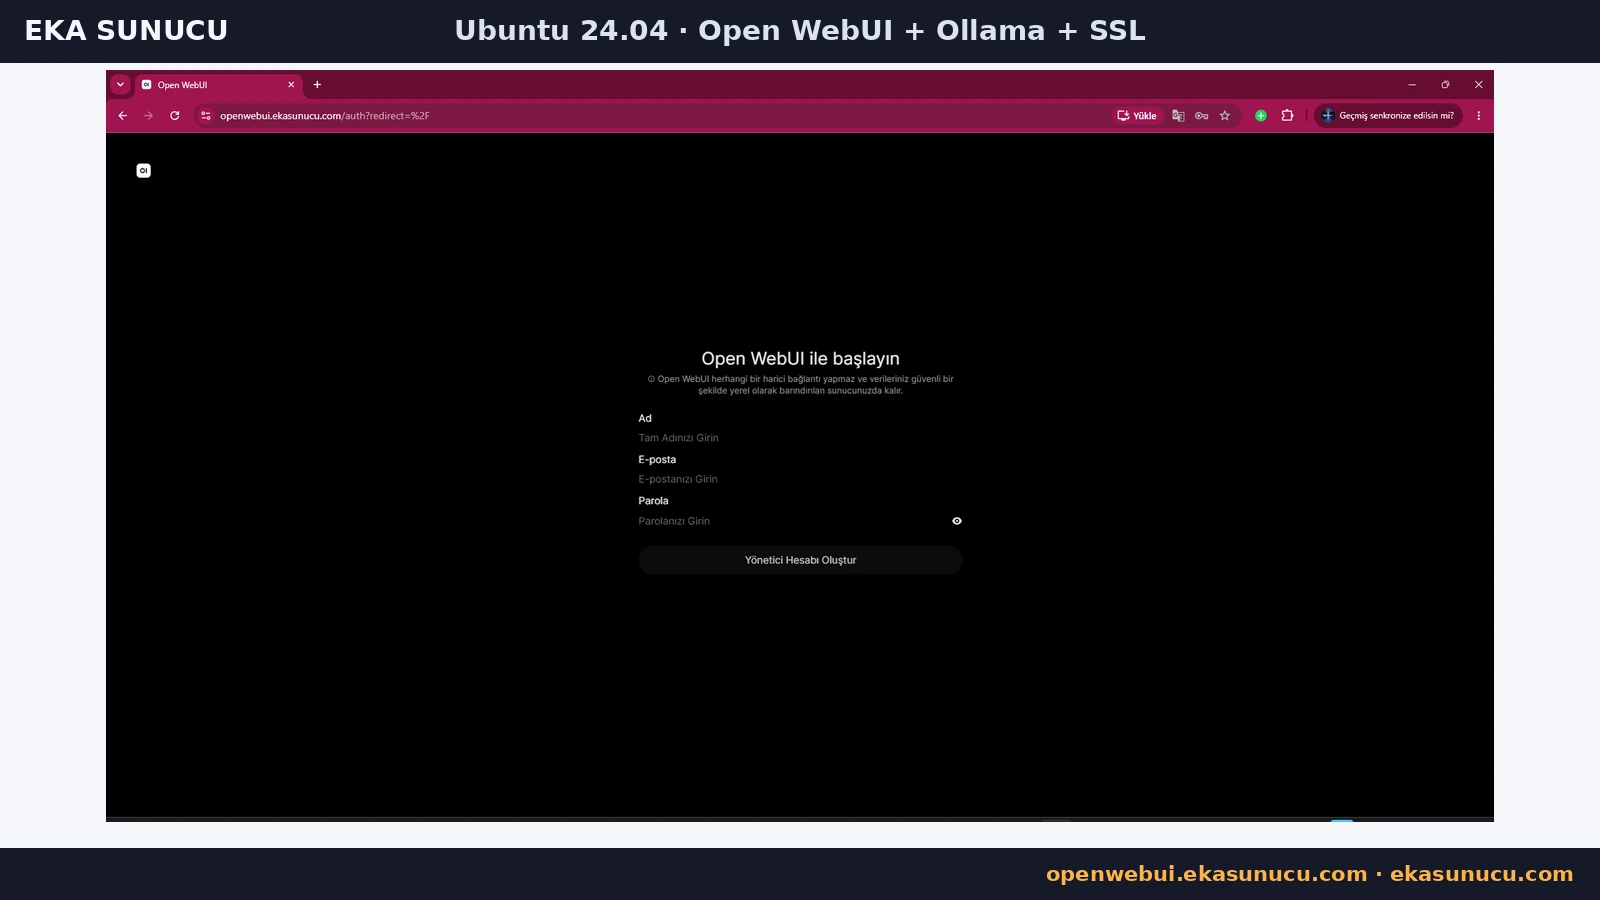Click the Yönetici Hesabı Oluştur button
Screen dimensions: 1600x900
point(800,560)
